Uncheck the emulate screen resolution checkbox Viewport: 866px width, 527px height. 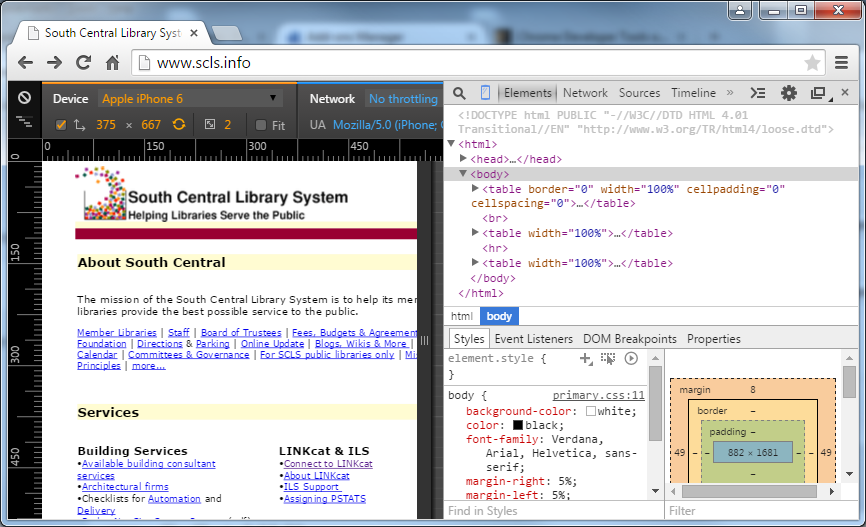click(x=61, y=125)
